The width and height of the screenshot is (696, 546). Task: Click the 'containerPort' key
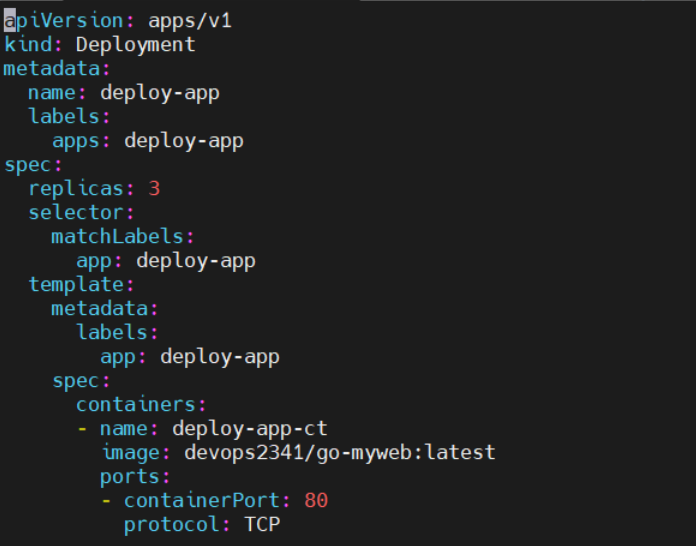click(x=202, y=501)
